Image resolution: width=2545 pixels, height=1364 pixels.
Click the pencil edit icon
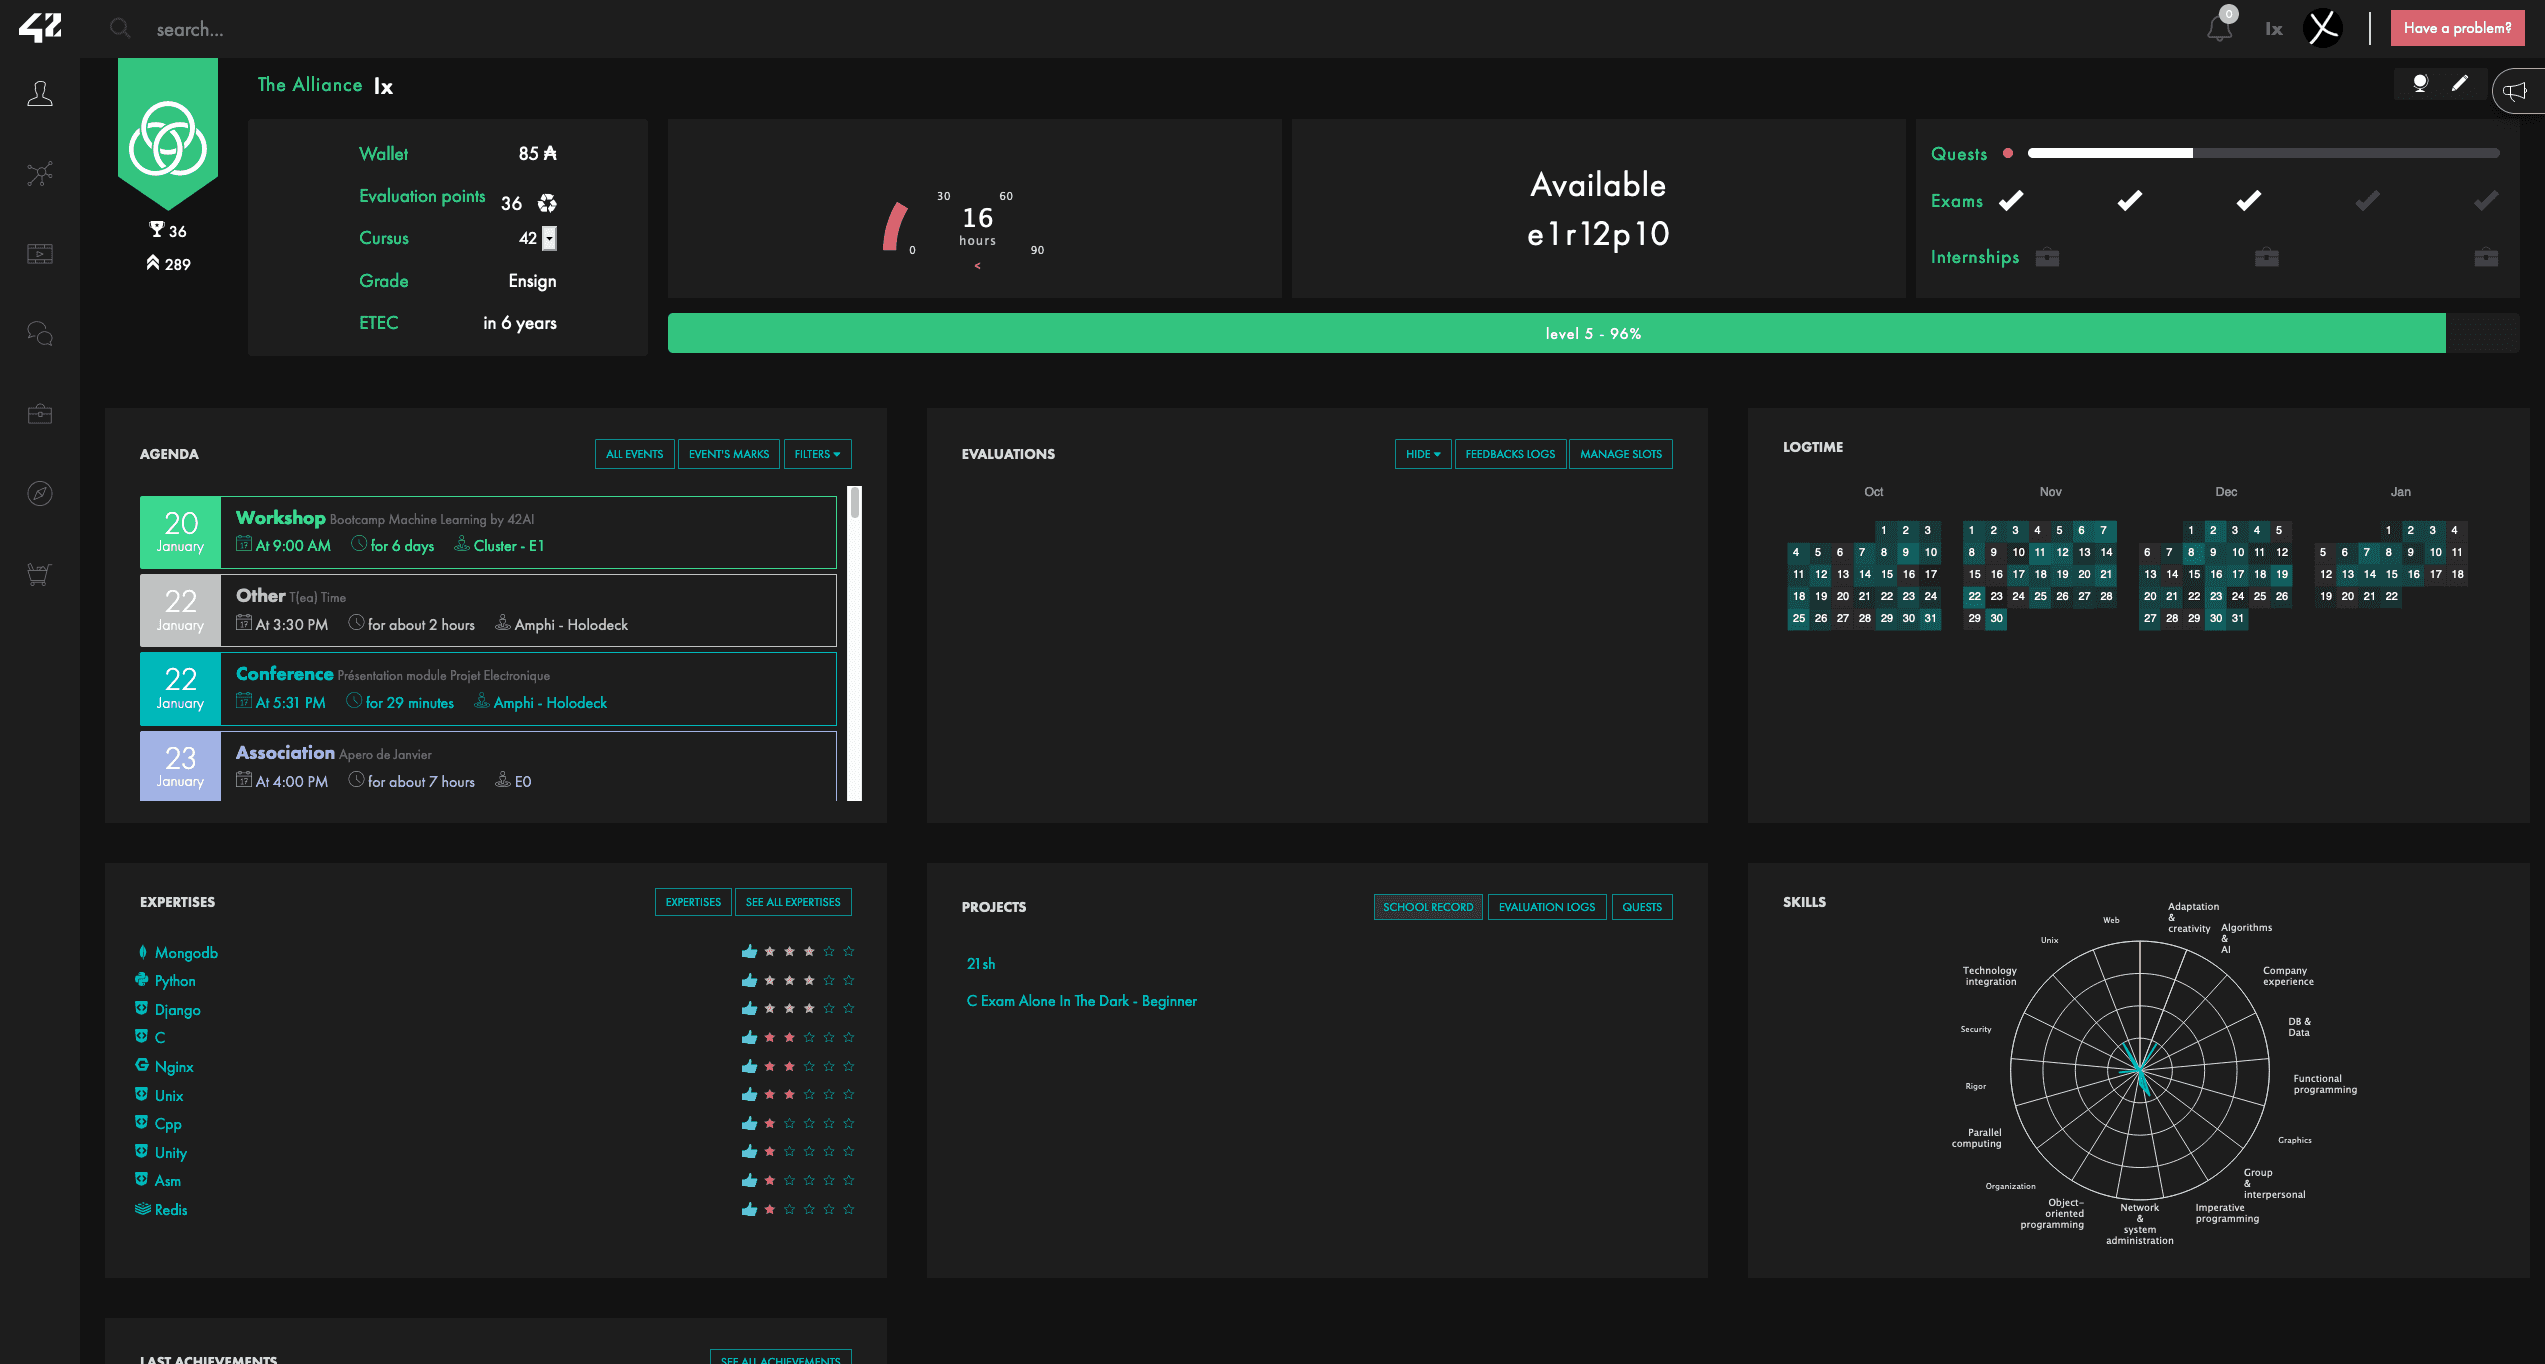point(2460,84)
